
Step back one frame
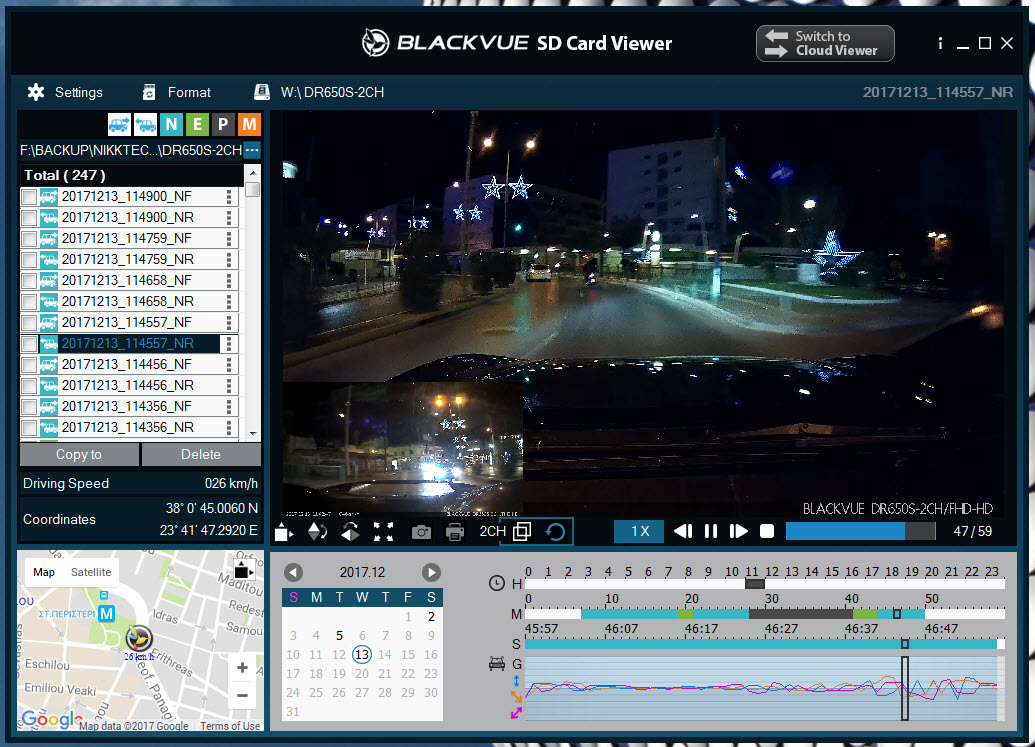click(683, 531)
